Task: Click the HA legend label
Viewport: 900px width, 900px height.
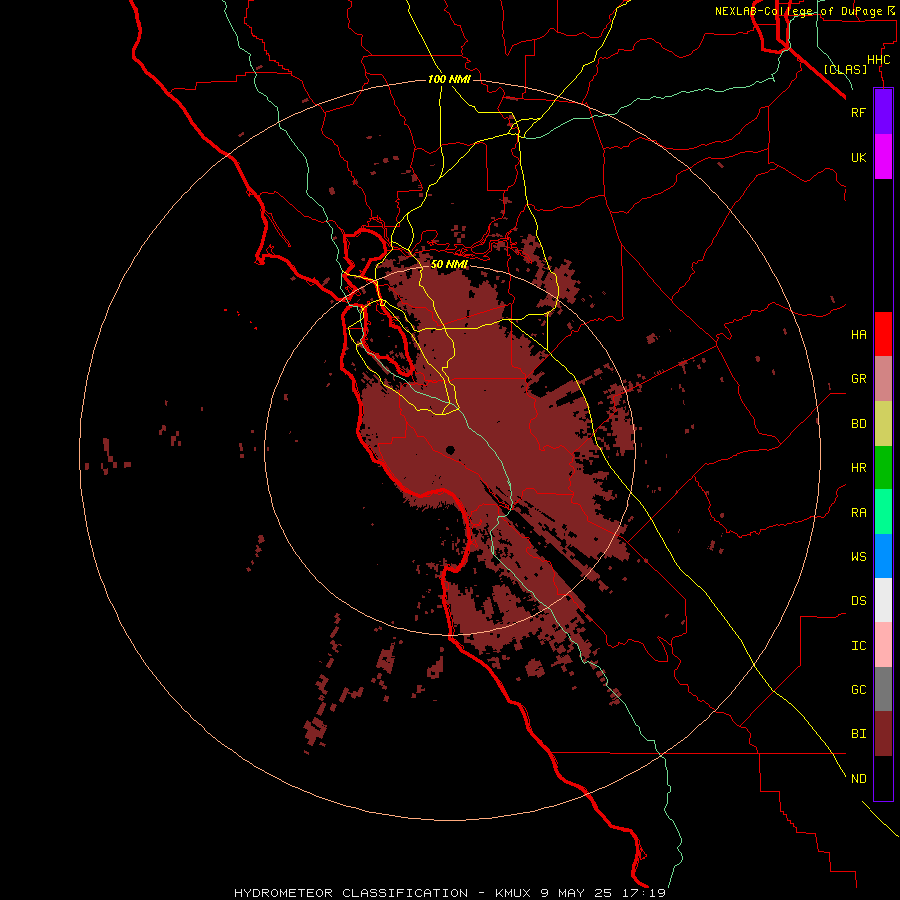Action: point(858,334)
